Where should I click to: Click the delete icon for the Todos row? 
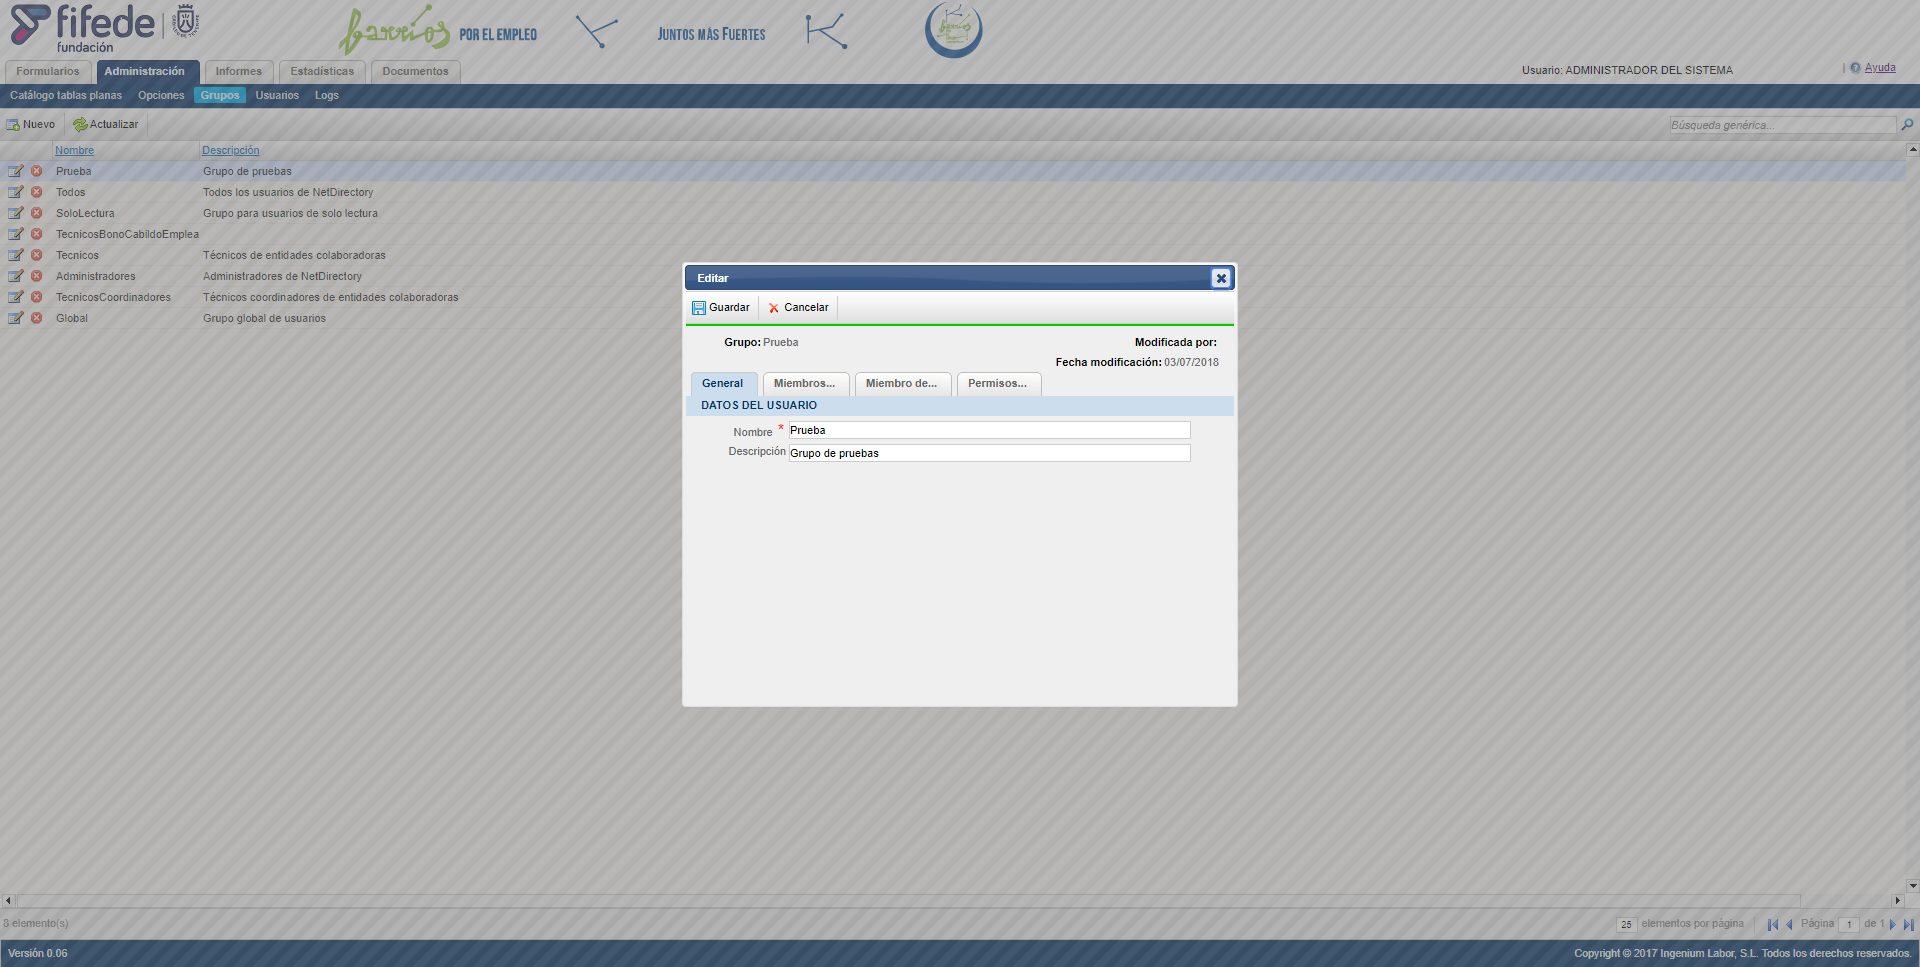(x=37, y=192)
